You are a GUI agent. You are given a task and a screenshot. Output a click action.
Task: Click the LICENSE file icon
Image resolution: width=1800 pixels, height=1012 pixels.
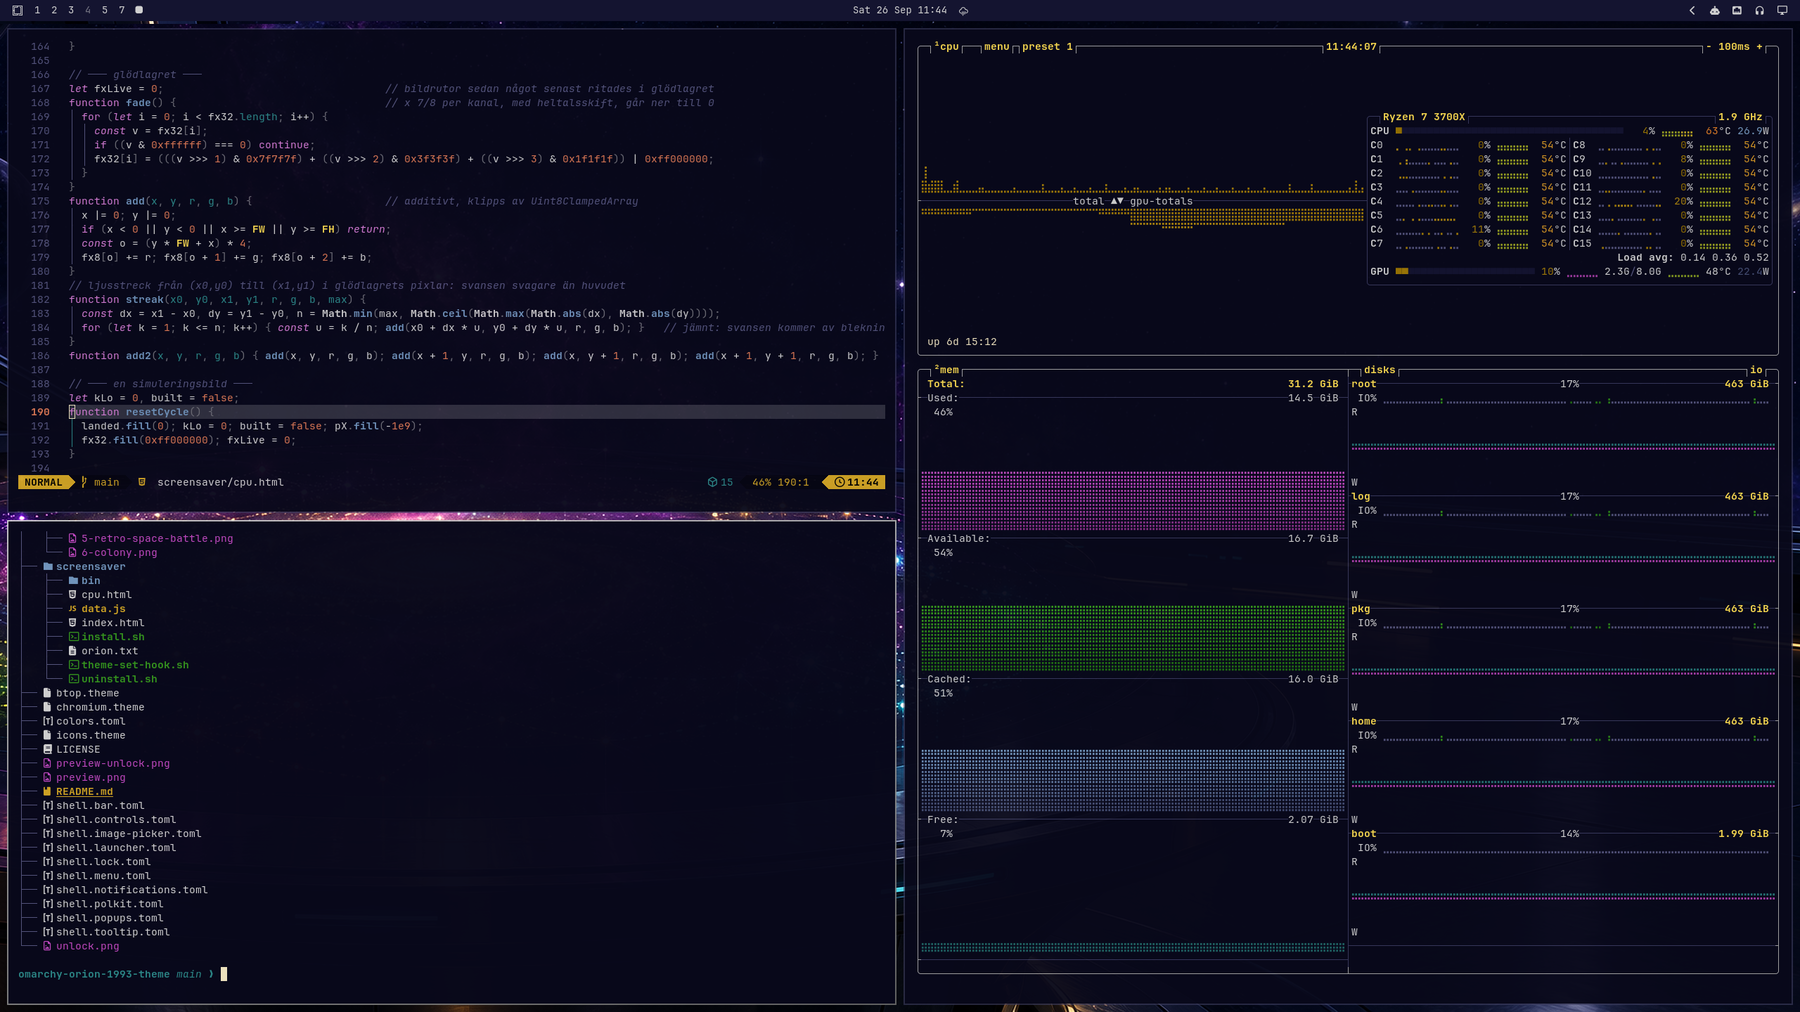pyautogui.click(x=47, y=749)
